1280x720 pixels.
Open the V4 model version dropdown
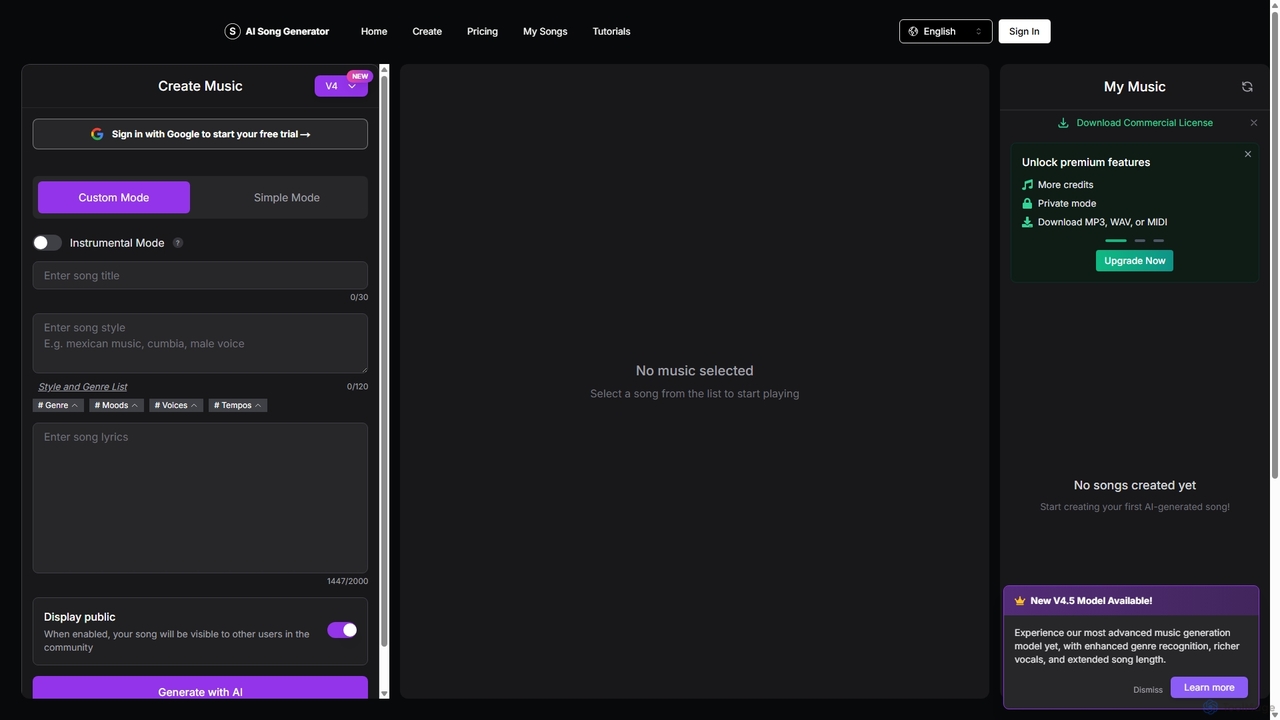[341, 86]
